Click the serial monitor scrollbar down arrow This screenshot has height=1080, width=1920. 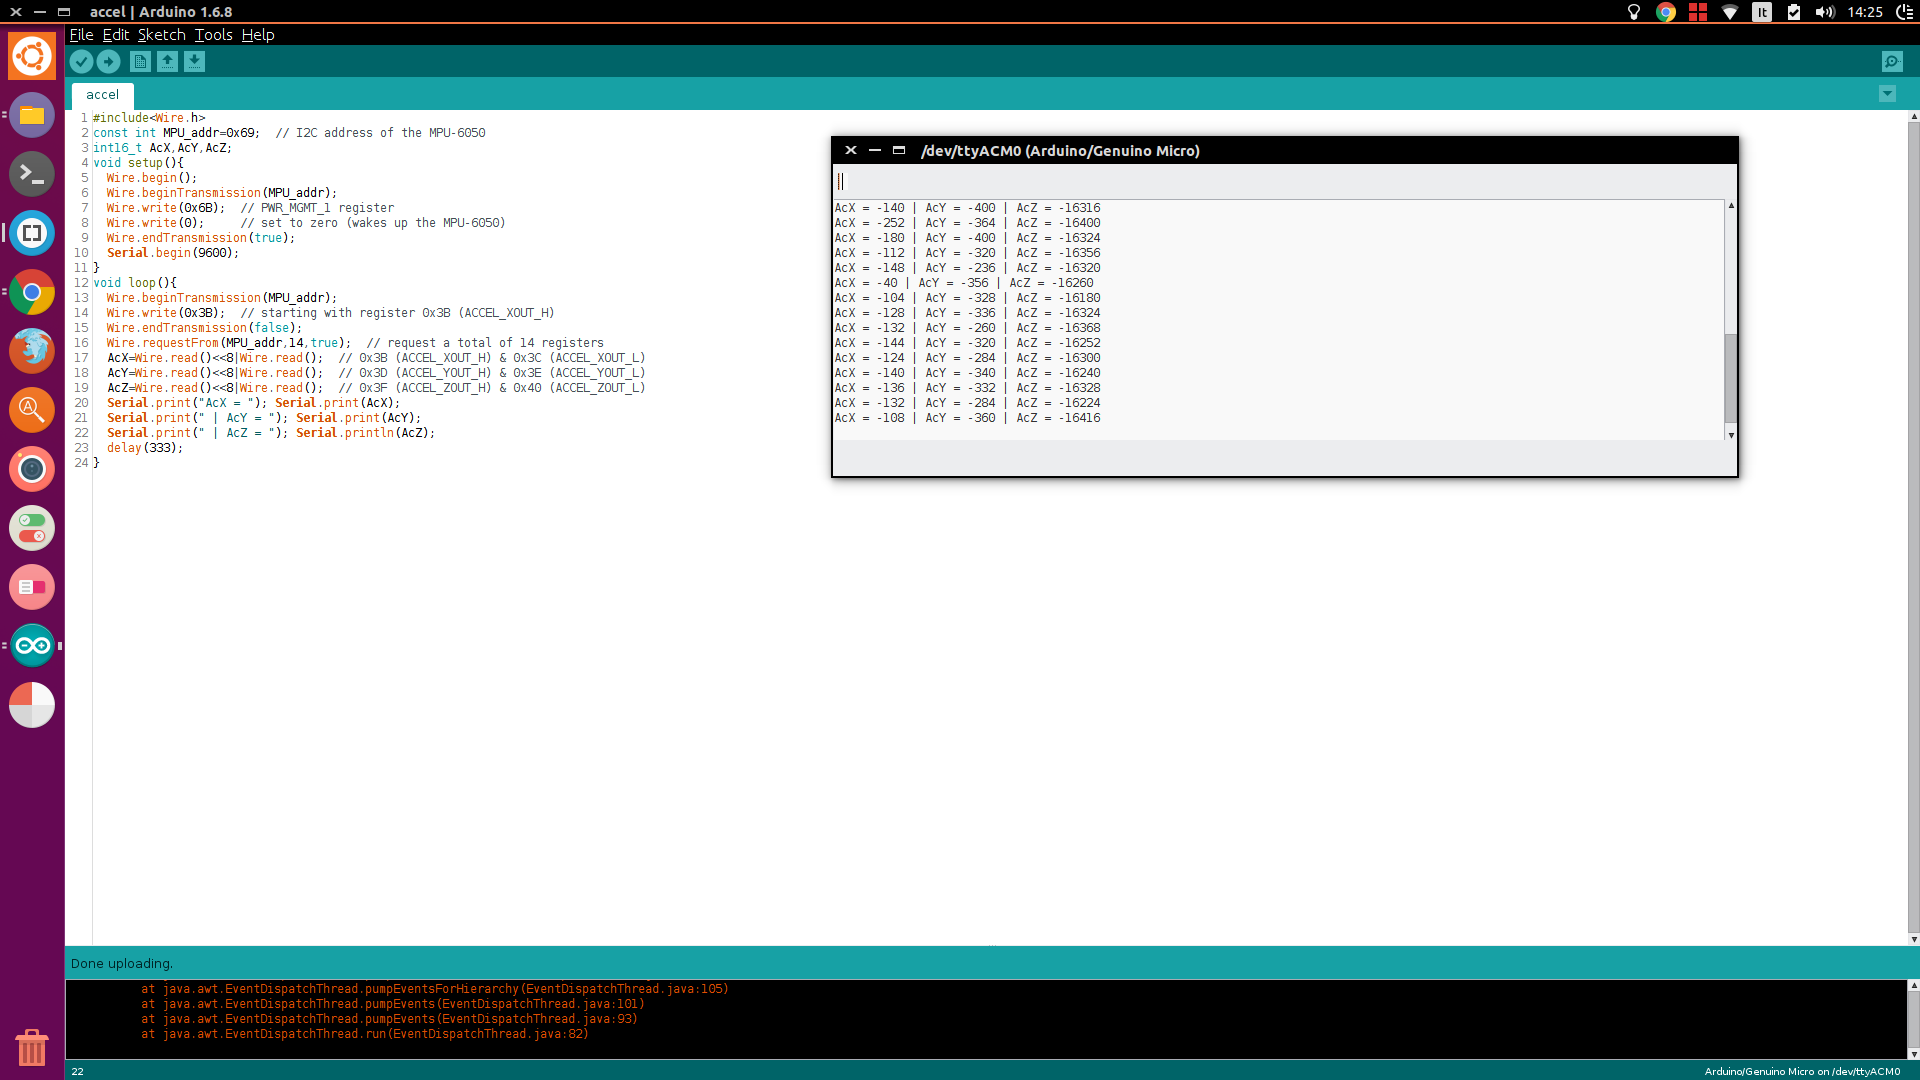(1731, 435)
